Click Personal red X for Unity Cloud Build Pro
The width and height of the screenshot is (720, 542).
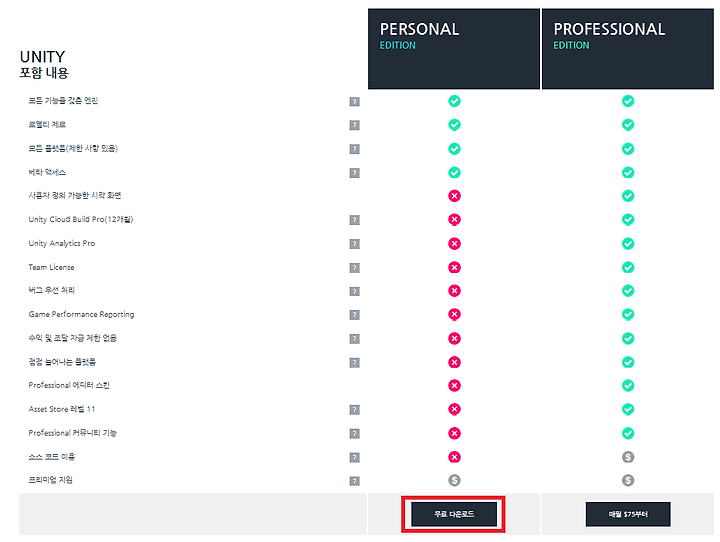click(x=454, y=220)
